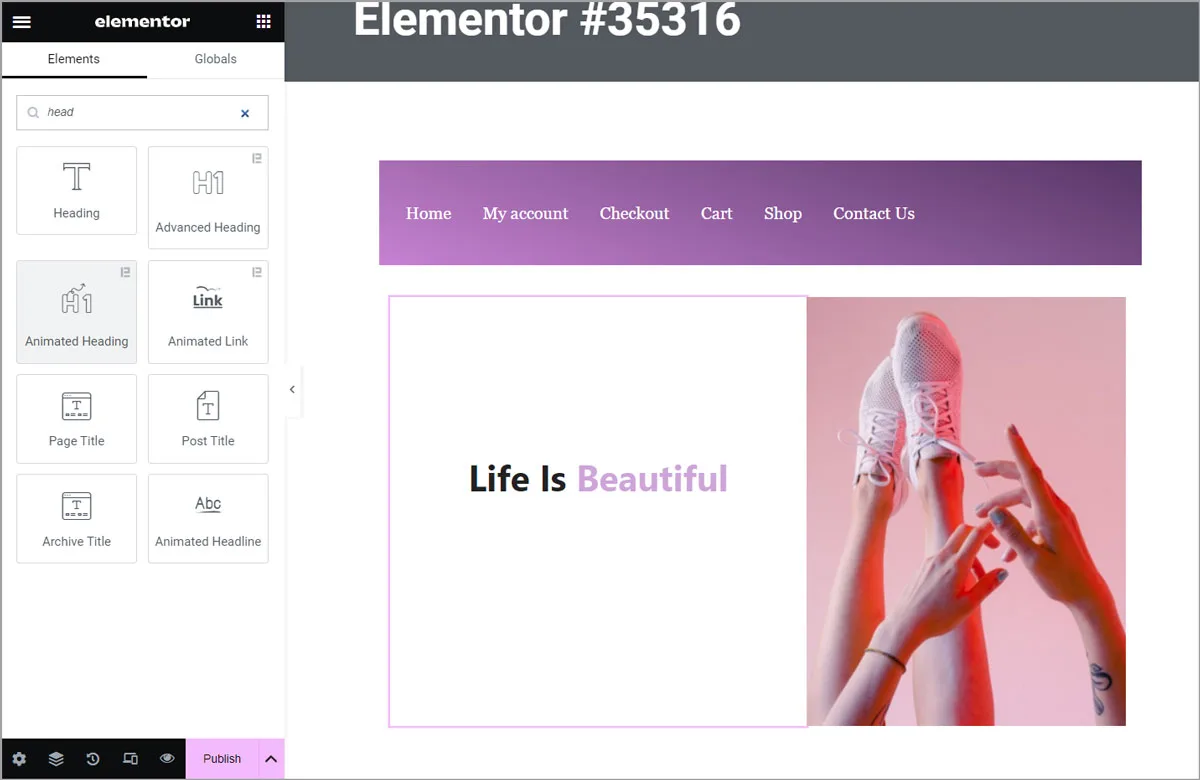The width and height of the screenshot is (1200, 780).
Task: Open the Shop menu link
Action: click(x=783, y=213)
